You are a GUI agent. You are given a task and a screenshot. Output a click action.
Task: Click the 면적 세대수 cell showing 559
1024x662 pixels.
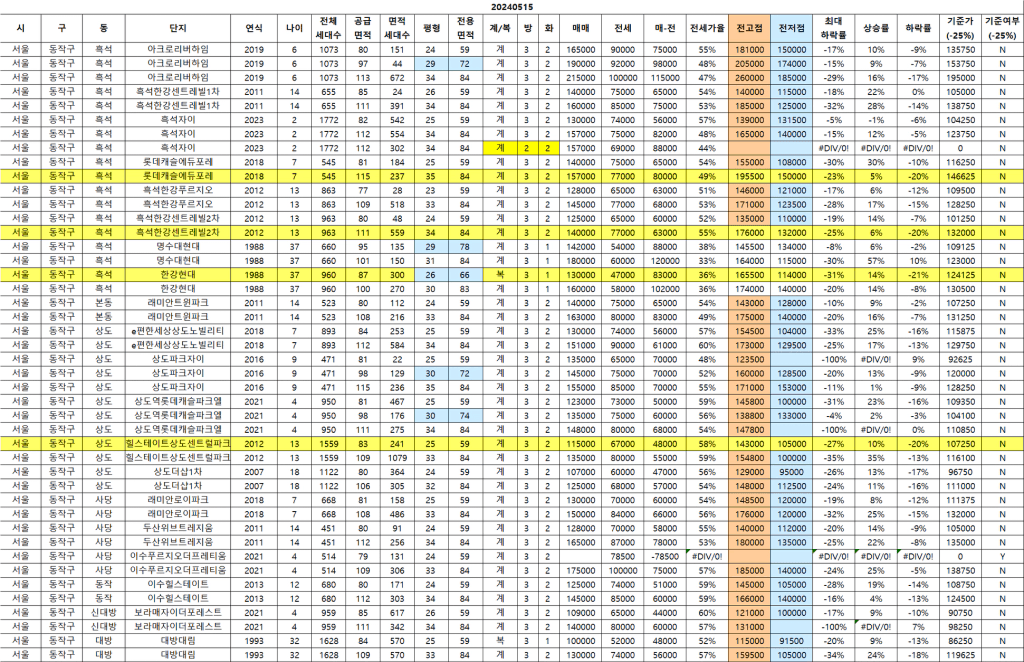pos(397,232)
